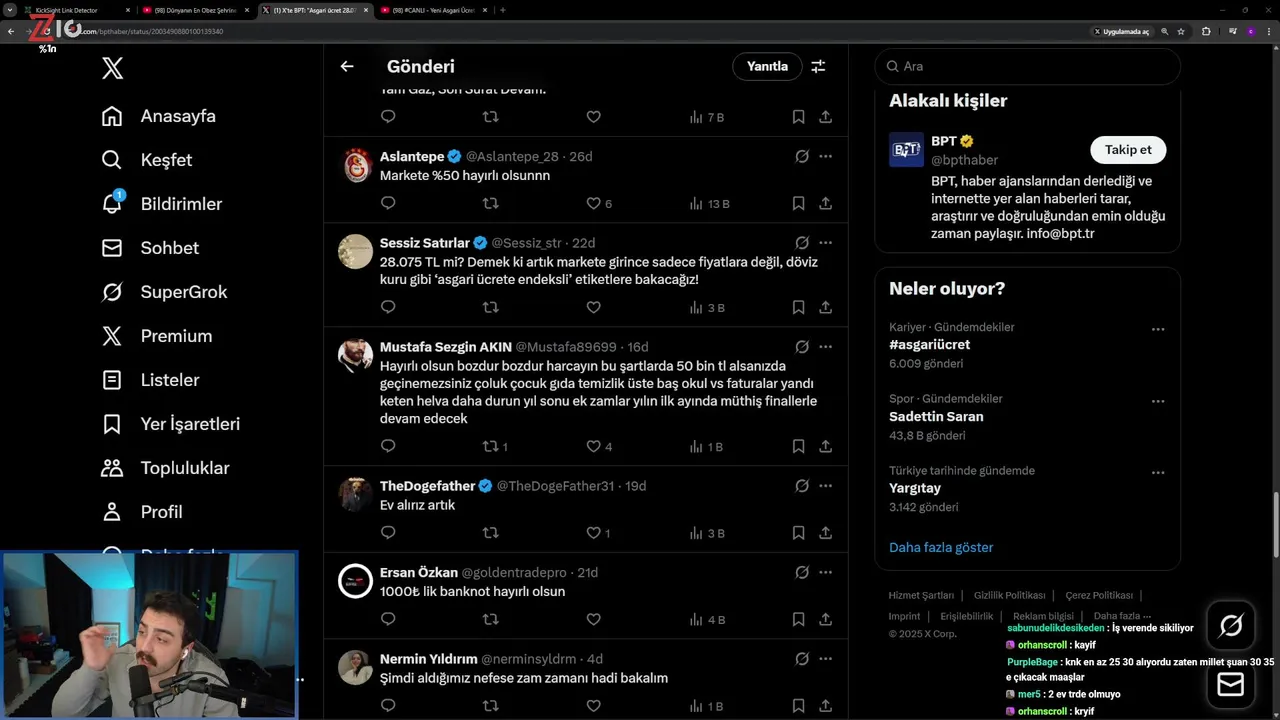Click the page vertical scrollbar
This screenshot has width=1280, height=720.
pyautogui.click(x=1274, y=525)
